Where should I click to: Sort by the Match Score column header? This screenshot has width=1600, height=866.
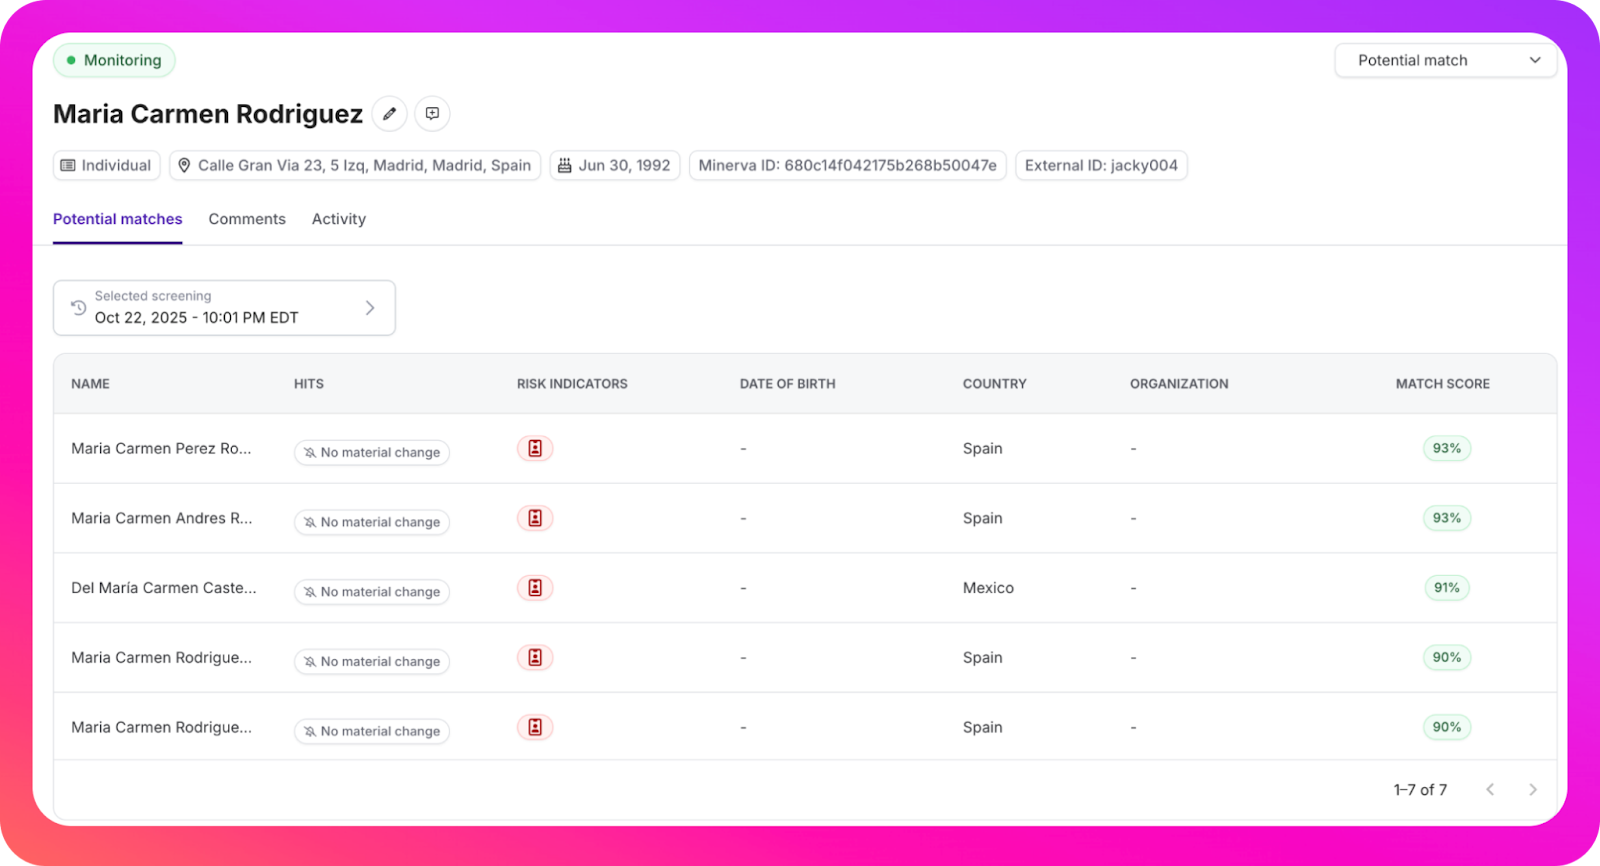click(1442, 384)
